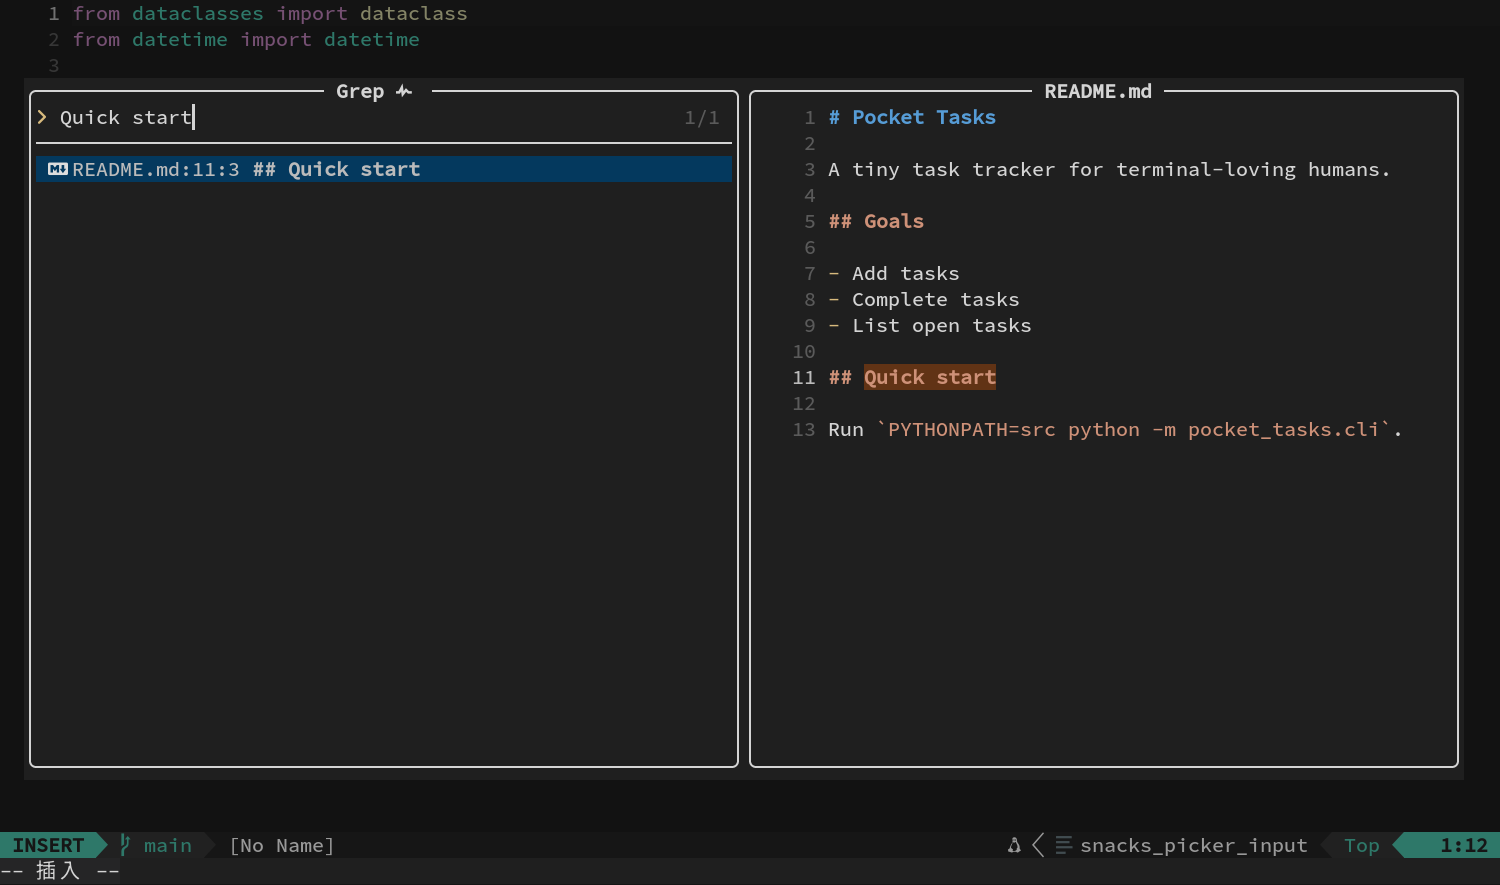This screenshot has height=885, width=1500.
Task: Click the Linux penguin icon in the statusline
Action: (1014, 845)
